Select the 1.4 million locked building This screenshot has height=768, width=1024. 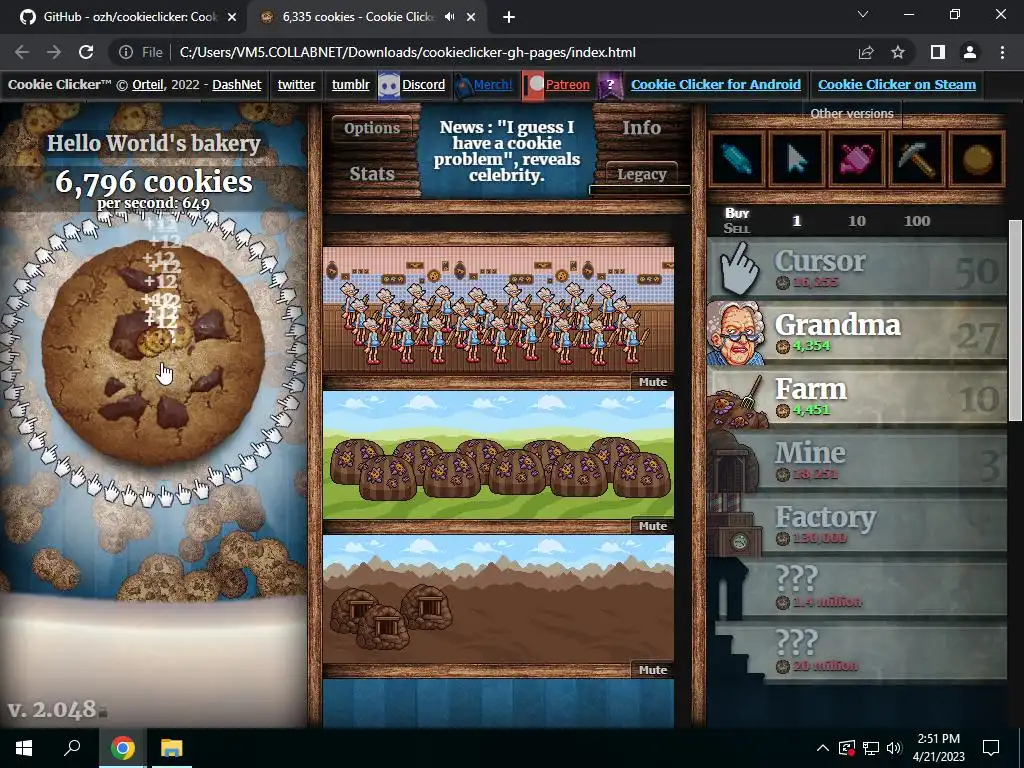(857, 589)
